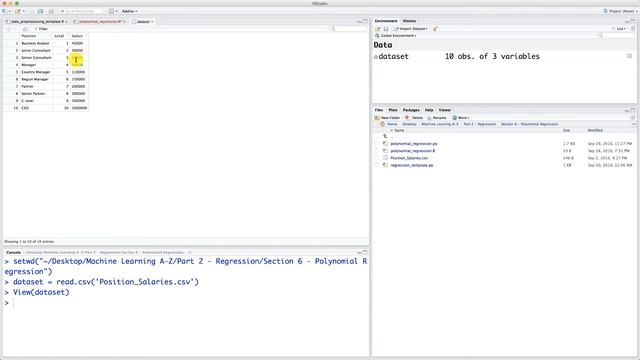Image resolution: width=640 pixels, height=360 pixels.
Task: Open the Addins dropdown menu
Action: point(129,11)
